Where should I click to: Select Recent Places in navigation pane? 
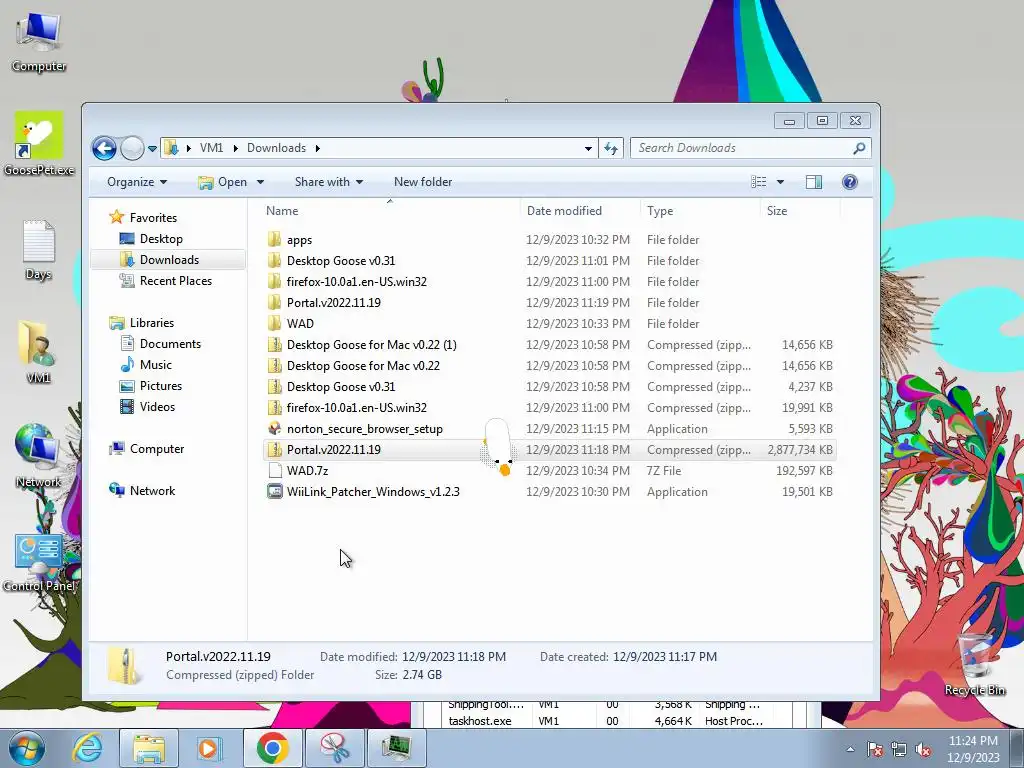point(175,281)
